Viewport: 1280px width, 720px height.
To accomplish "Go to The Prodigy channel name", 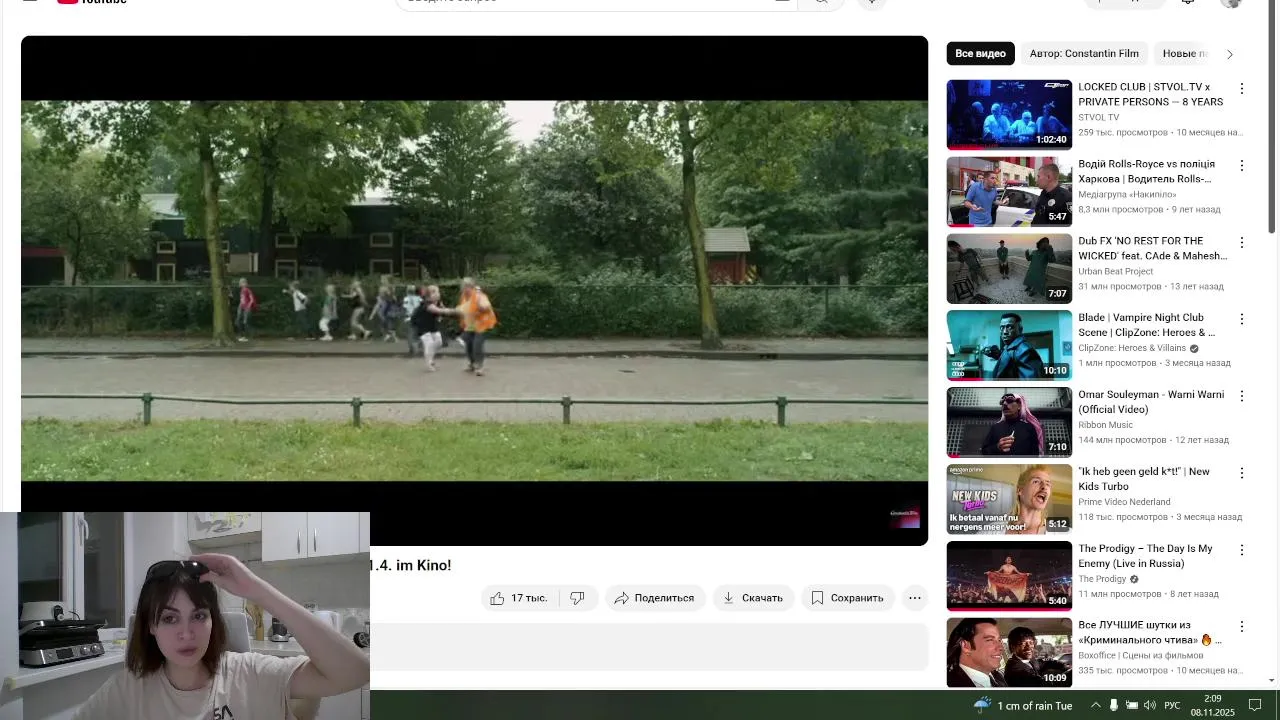I will click(1102, 579).
